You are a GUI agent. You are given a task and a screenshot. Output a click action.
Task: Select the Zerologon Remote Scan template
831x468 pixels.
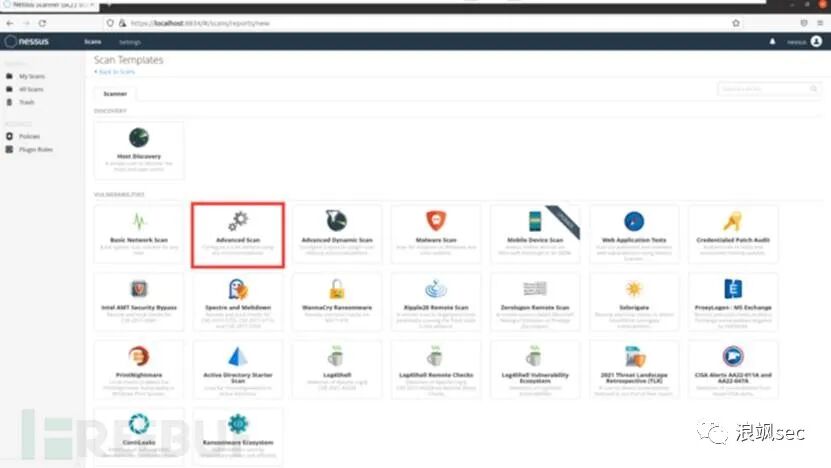(x=535, y=302)
